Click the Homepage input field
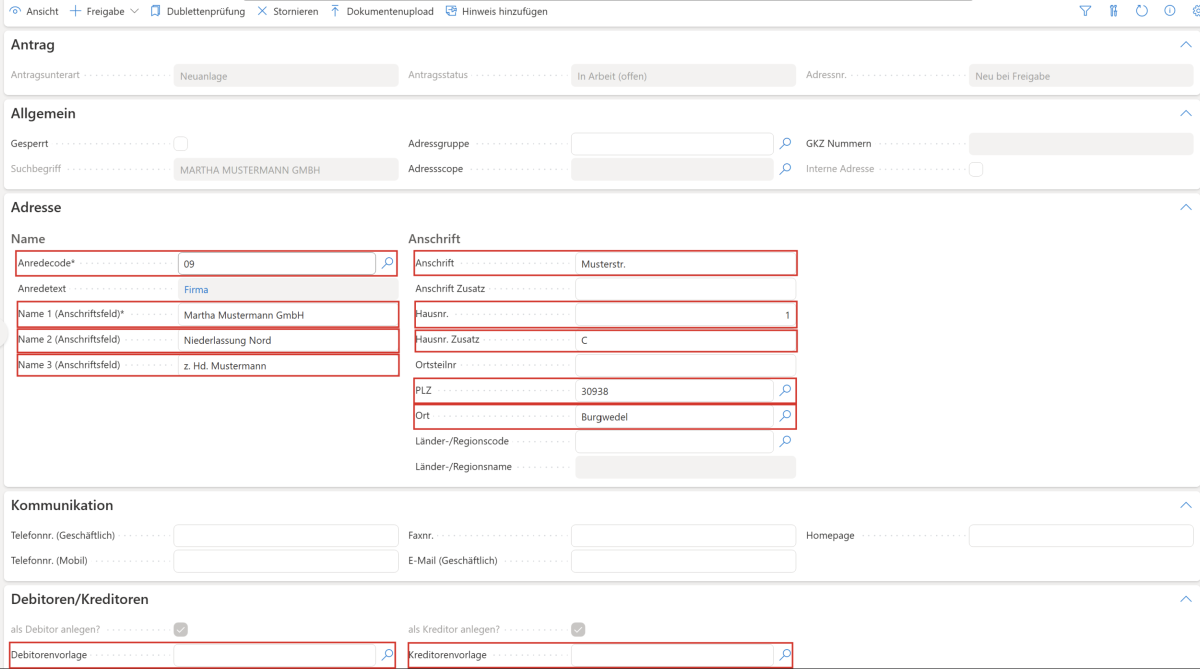 pyautogui.click(x=1082, y=536)
